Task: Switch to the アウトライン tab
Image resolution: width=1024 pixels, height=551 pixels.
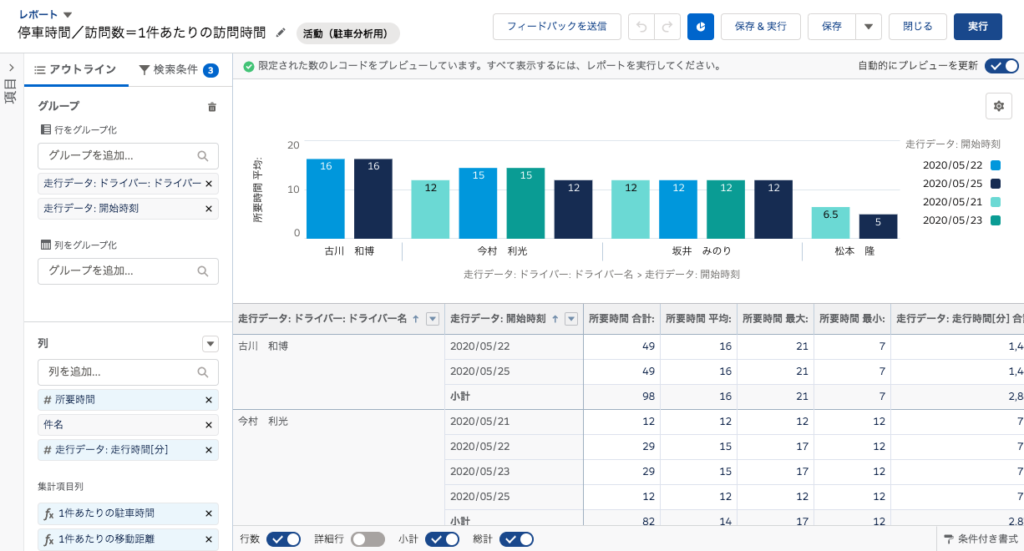Action: 75,70
